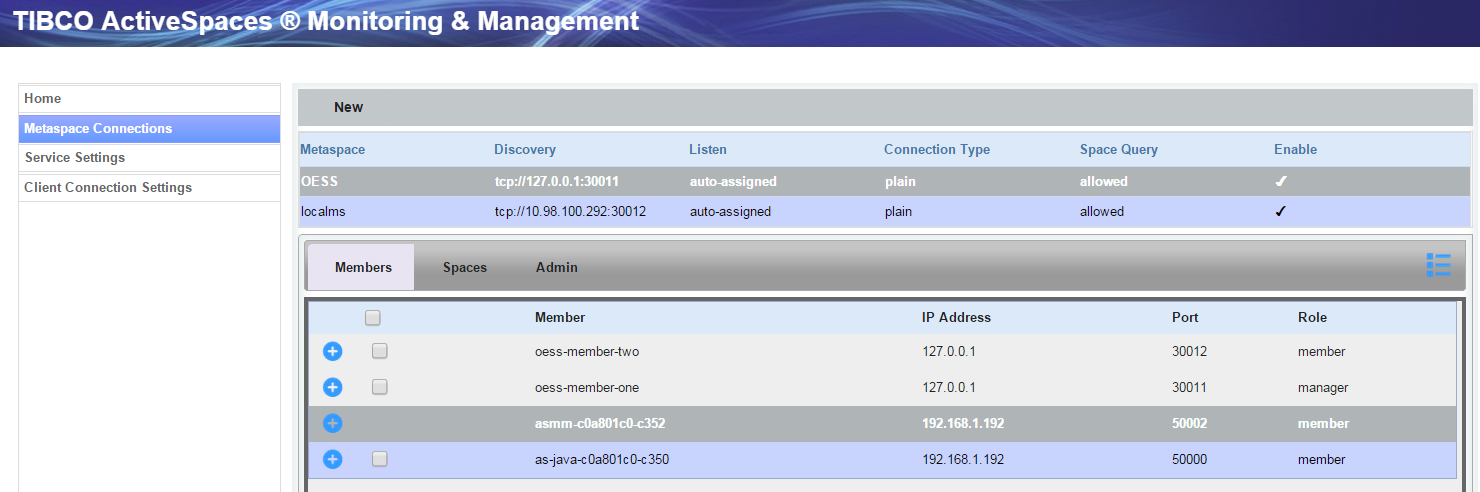
Task: Open Service Settings in the sidebar
Action: pos(150,157)
